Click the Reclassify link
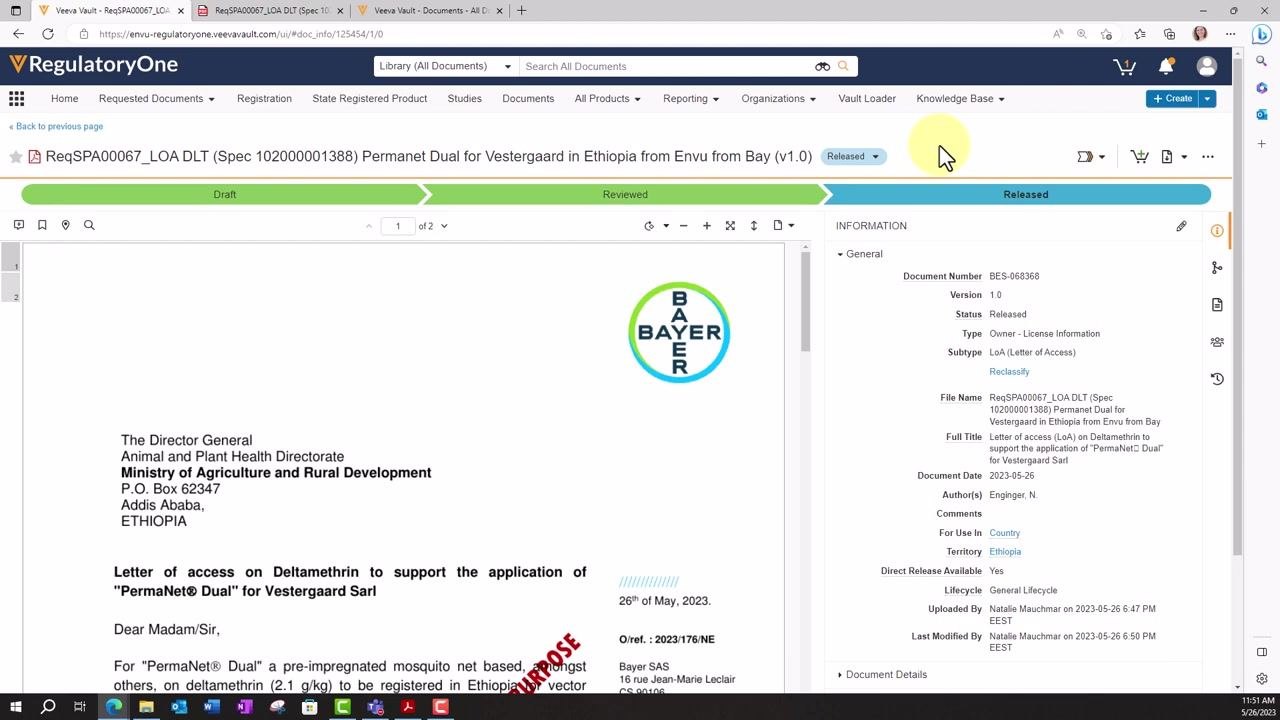Viewport: 1280px width, 720px height. 1009,372
